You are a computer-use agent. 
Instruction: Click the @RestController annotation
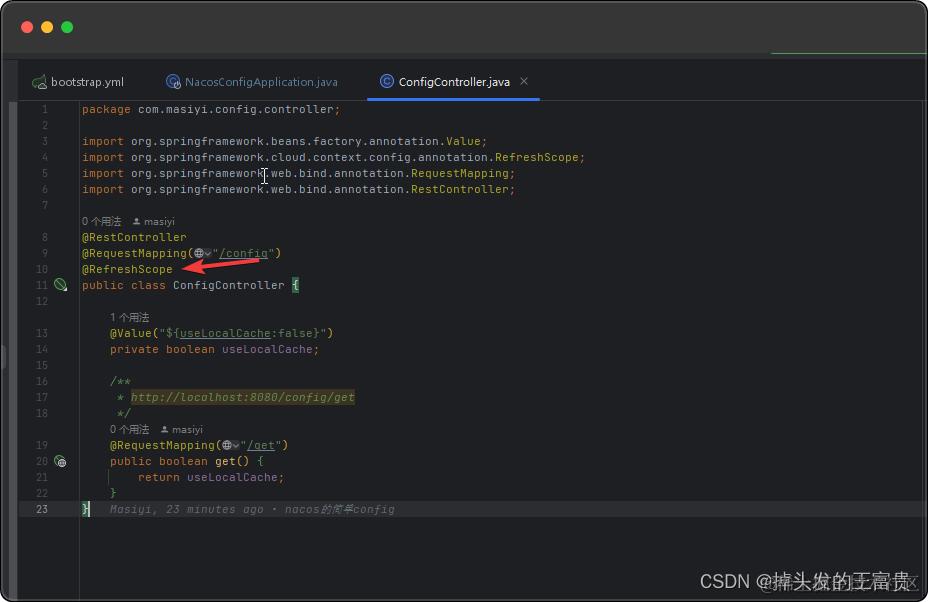pyautogui.click(x=134, y=237)
